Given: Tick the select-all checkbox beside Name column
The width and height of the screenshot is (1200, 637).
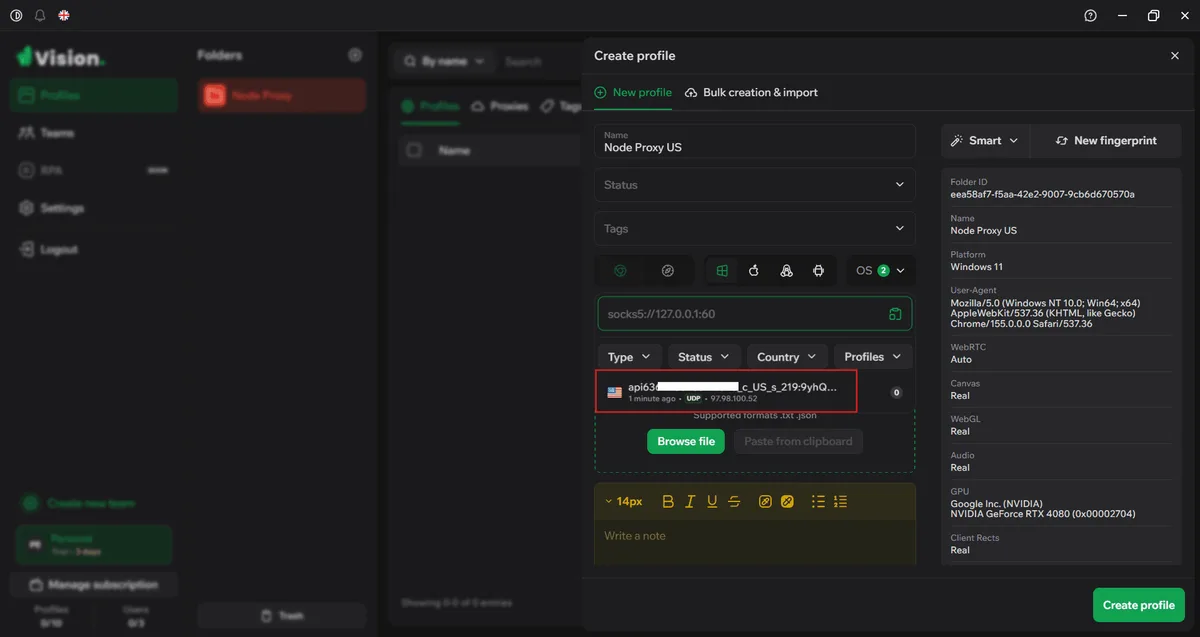Looking at the screenshot, I should click(414, 150).
